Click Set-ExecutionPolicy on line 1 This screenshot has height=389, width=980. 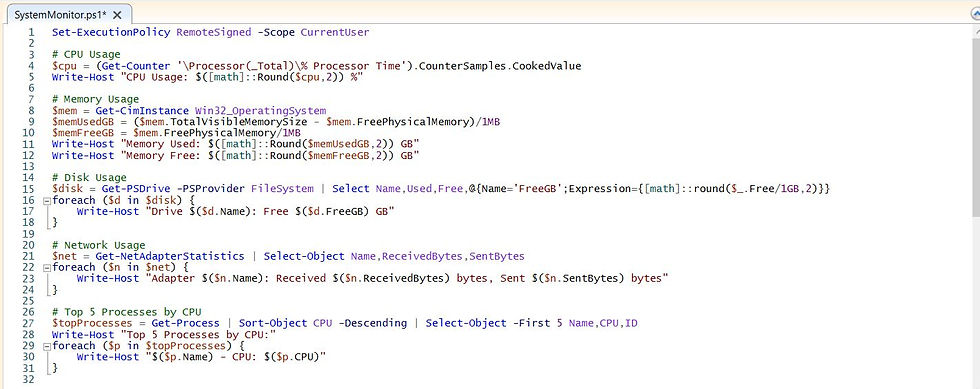point(111,32)
